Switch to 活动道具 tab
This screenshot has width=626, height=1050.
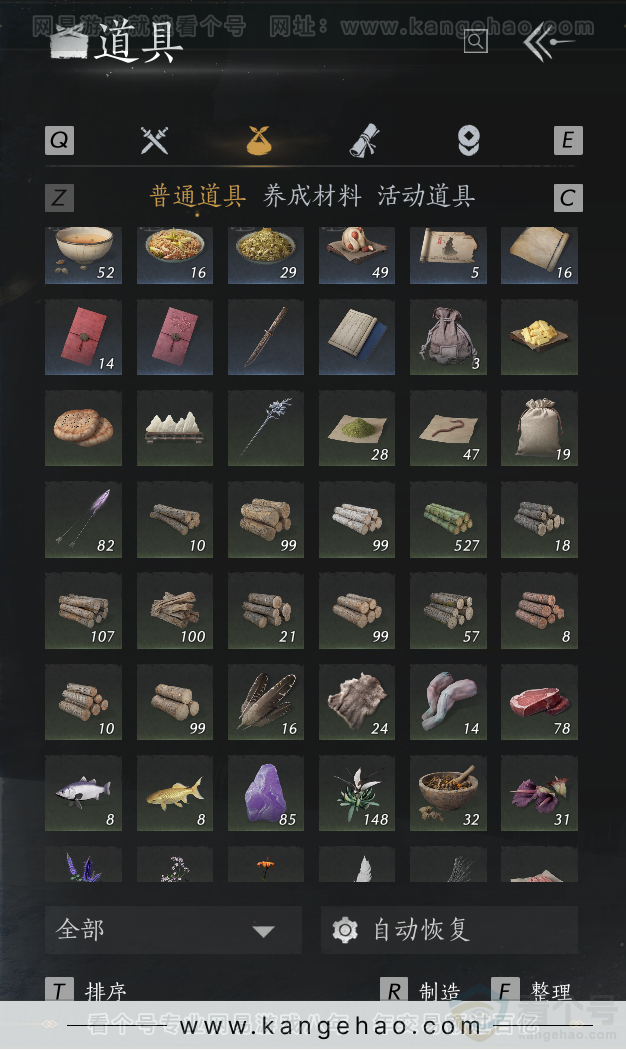426,196
